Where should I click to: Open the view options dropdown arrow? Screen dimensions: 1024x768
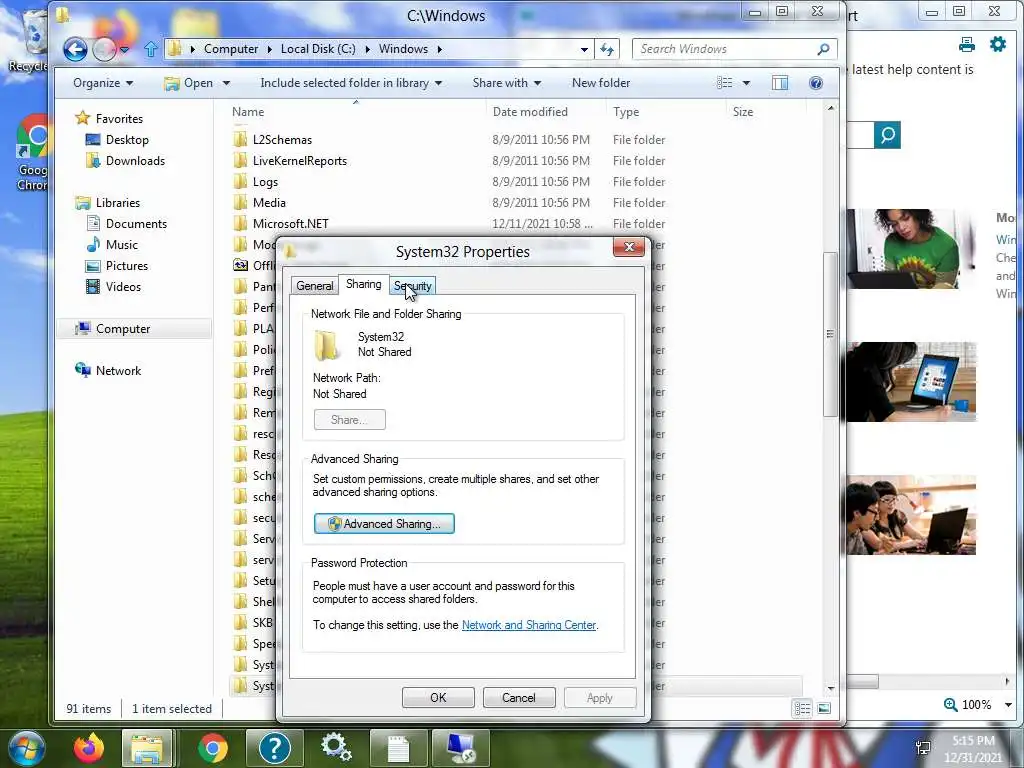(746, 83)
